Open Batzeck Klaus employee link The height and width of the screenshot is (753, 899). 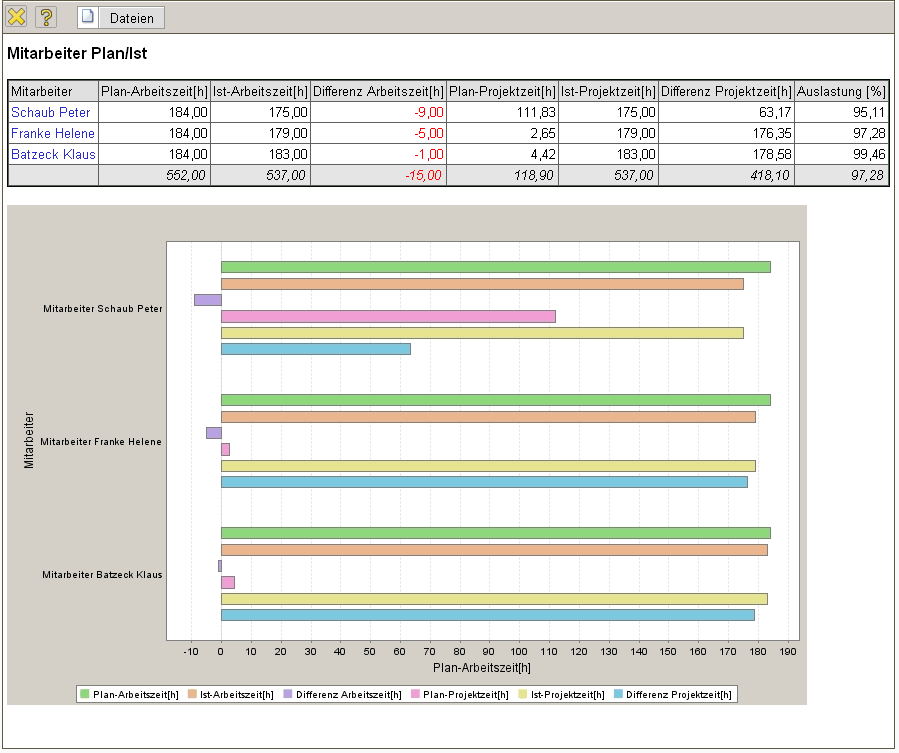click(53, 154)
